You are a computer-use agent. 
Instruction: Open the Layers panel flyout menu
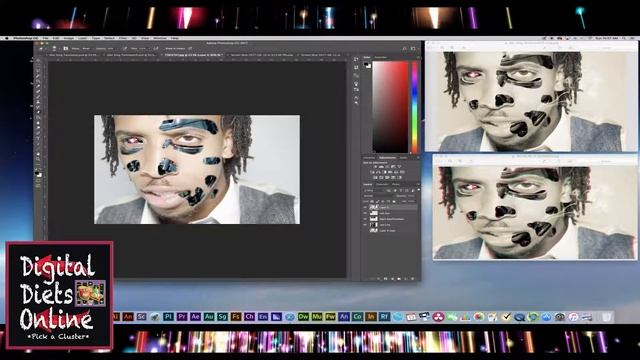418,184
